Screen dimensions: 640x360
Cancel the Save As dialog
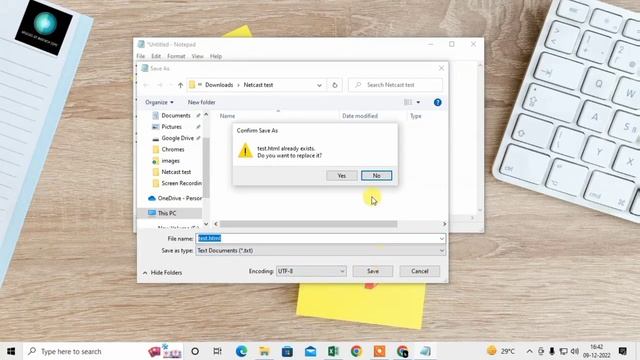point(420,271)
